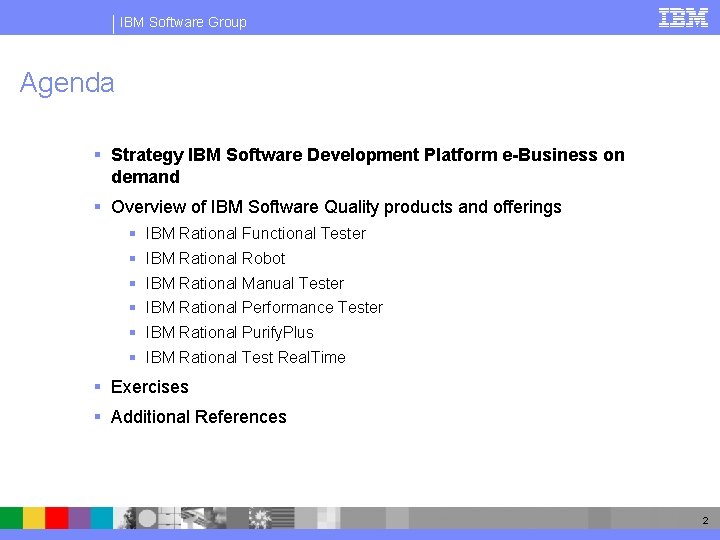The height and width of the screenshot is (540, 720).
Task: Select 'IBM Rational Performance Tester' item
Action: tap(264, 307)
